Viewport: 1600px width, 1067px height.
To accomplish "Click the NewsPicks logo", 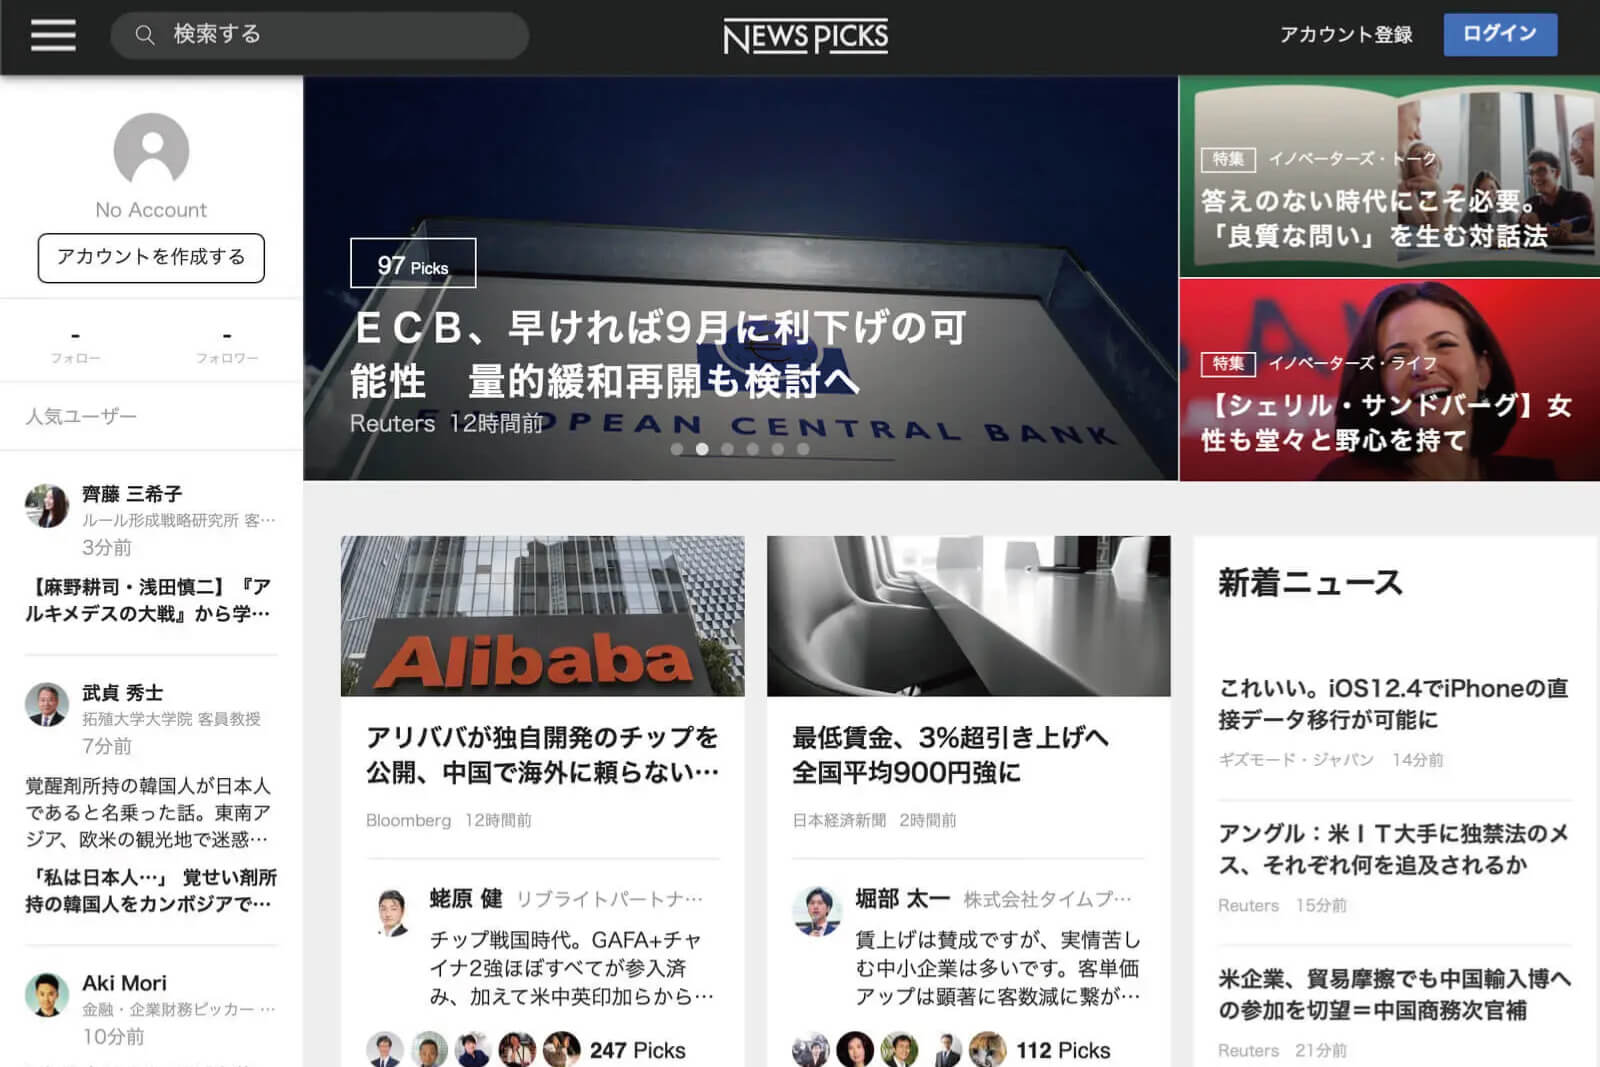I will click(806, 37).
